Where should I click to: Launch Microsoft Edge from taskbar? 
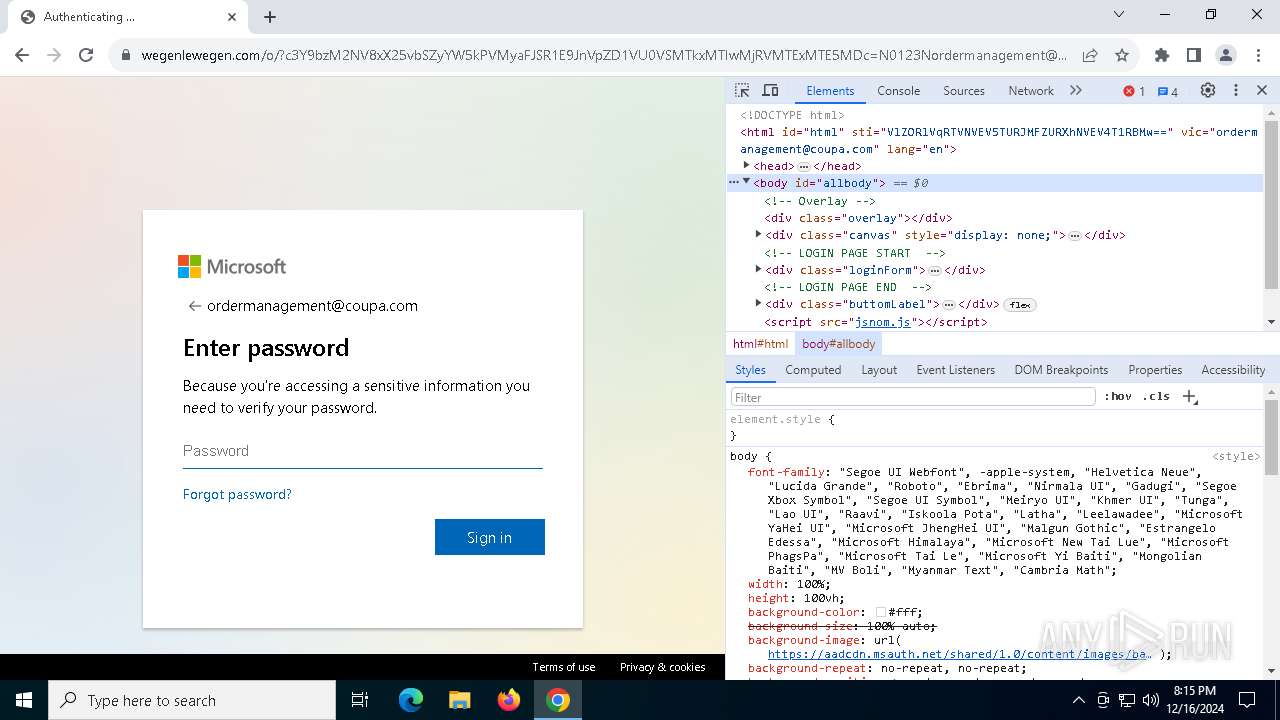pos(411,700)
